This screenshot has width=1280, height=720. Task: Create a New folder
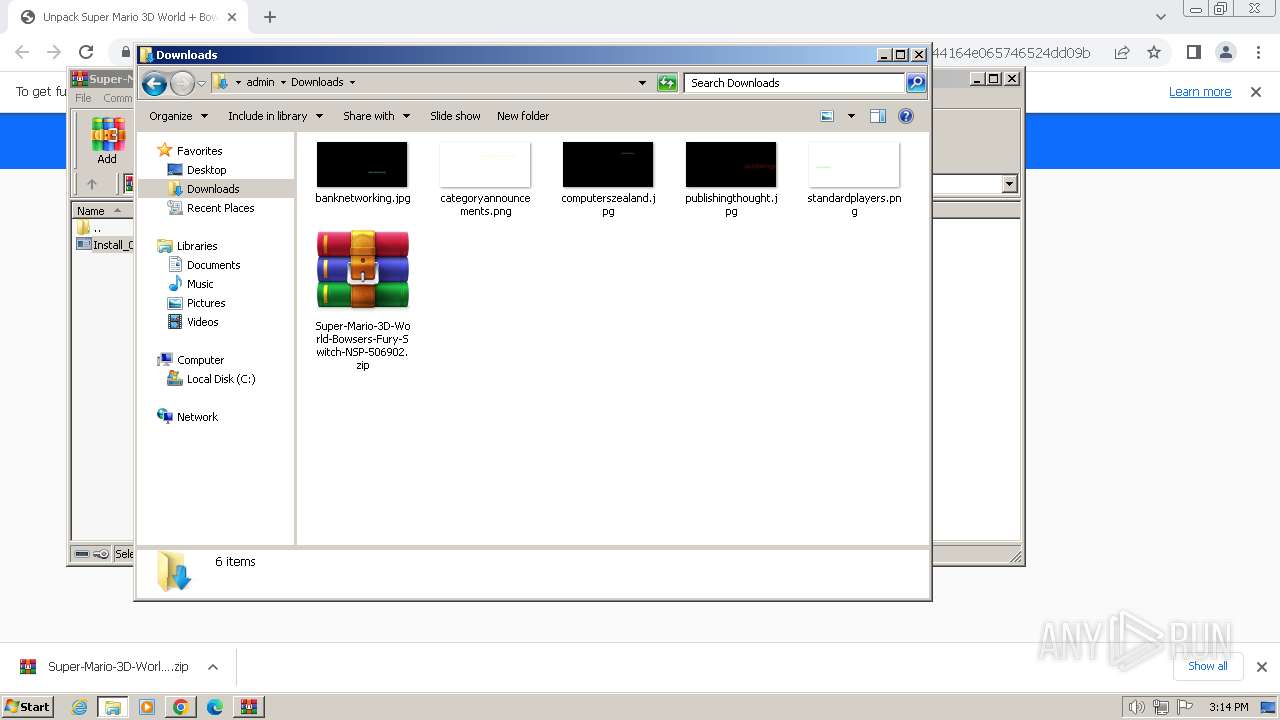[x=523, y=116]
